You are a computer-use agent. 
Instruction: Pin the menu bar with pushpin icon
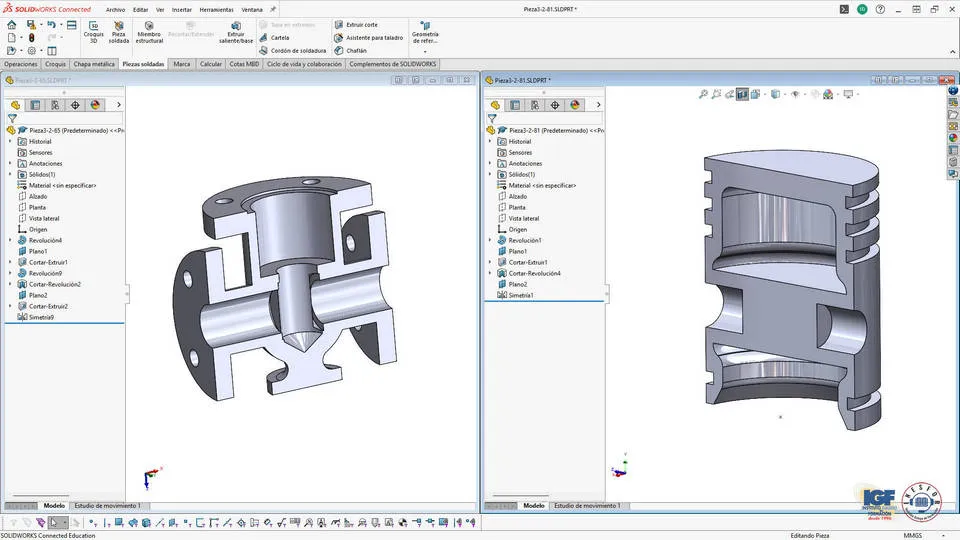click(273, 10)
